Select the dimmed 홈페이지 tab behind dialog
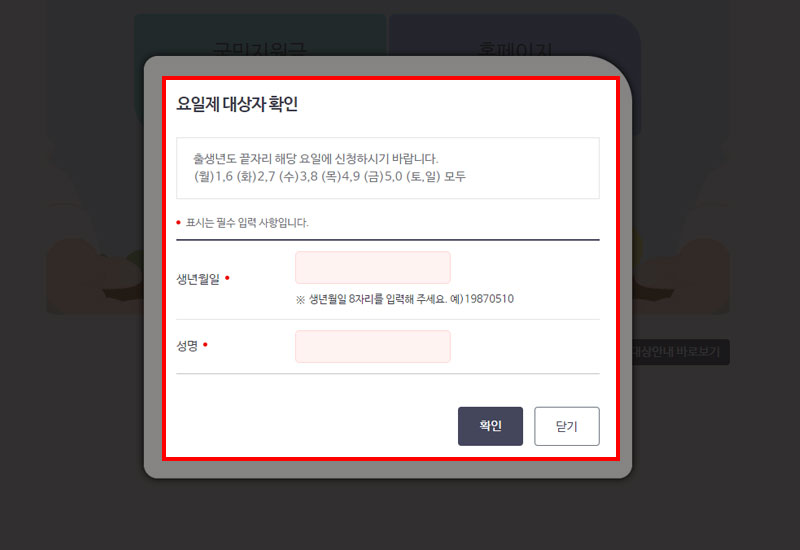Image resolution: width=800 pixels, height=550 pixels. [514, 50]
